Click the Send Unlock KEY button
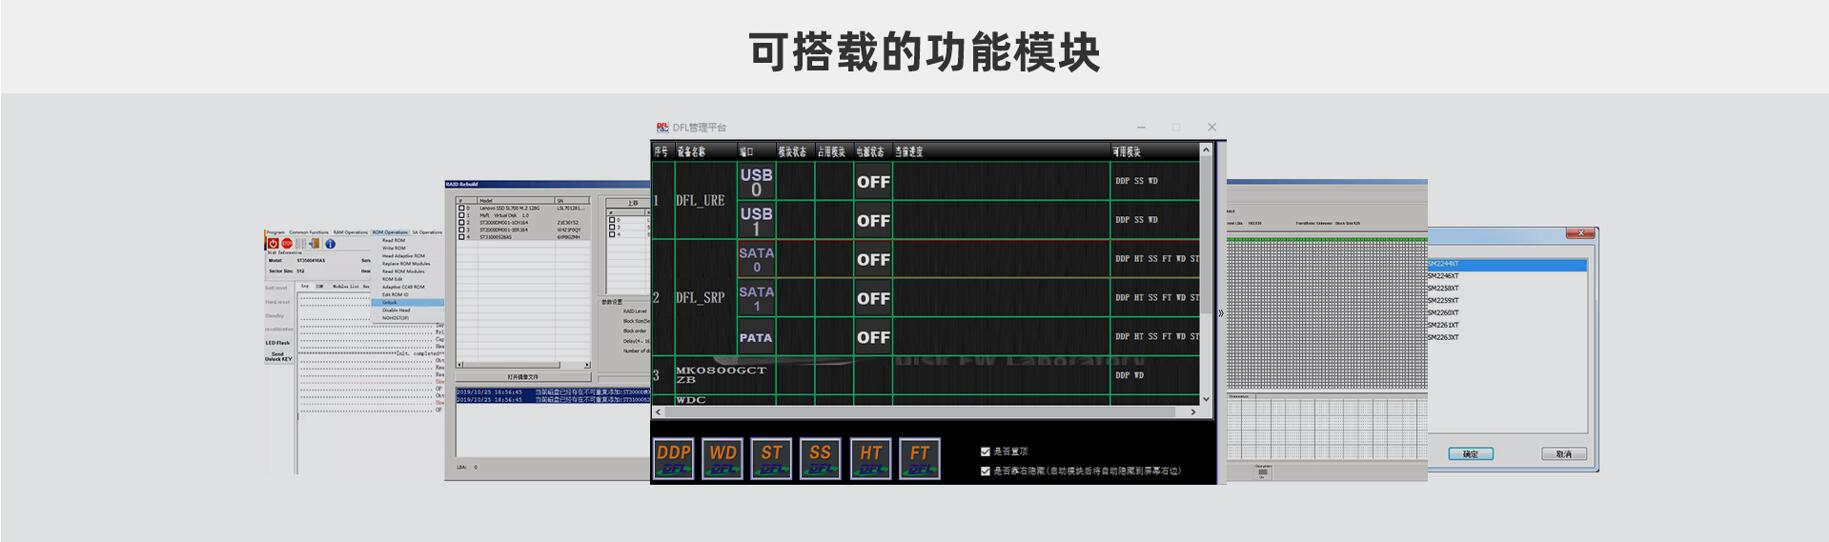 coord(277,356)
